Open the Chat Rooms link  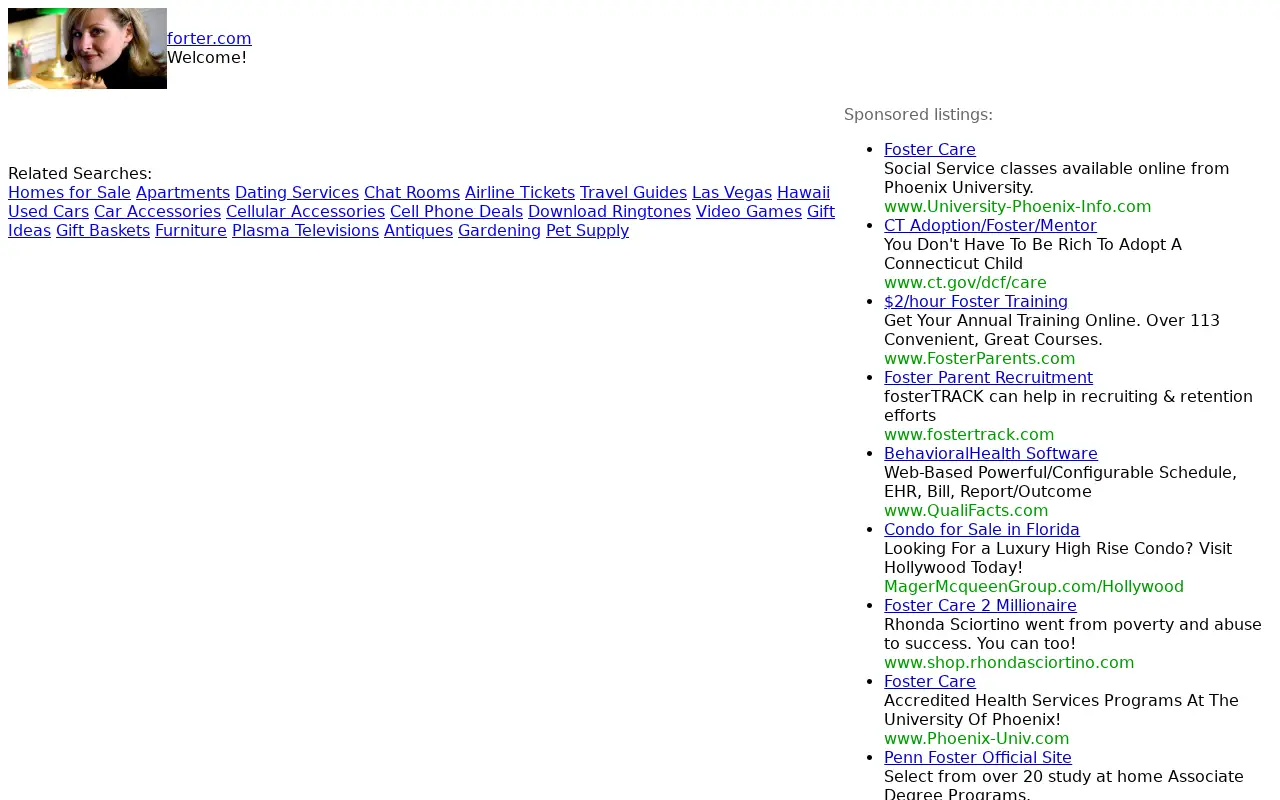coord(412,193)
